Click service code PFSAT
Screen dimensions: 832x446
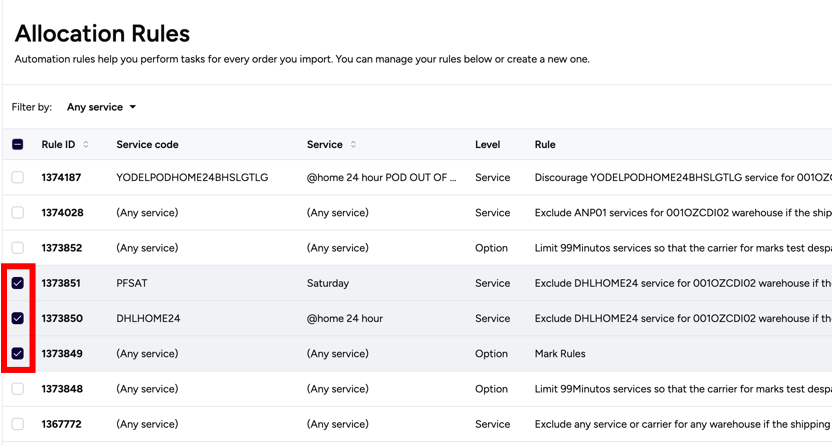pos(132,283)
